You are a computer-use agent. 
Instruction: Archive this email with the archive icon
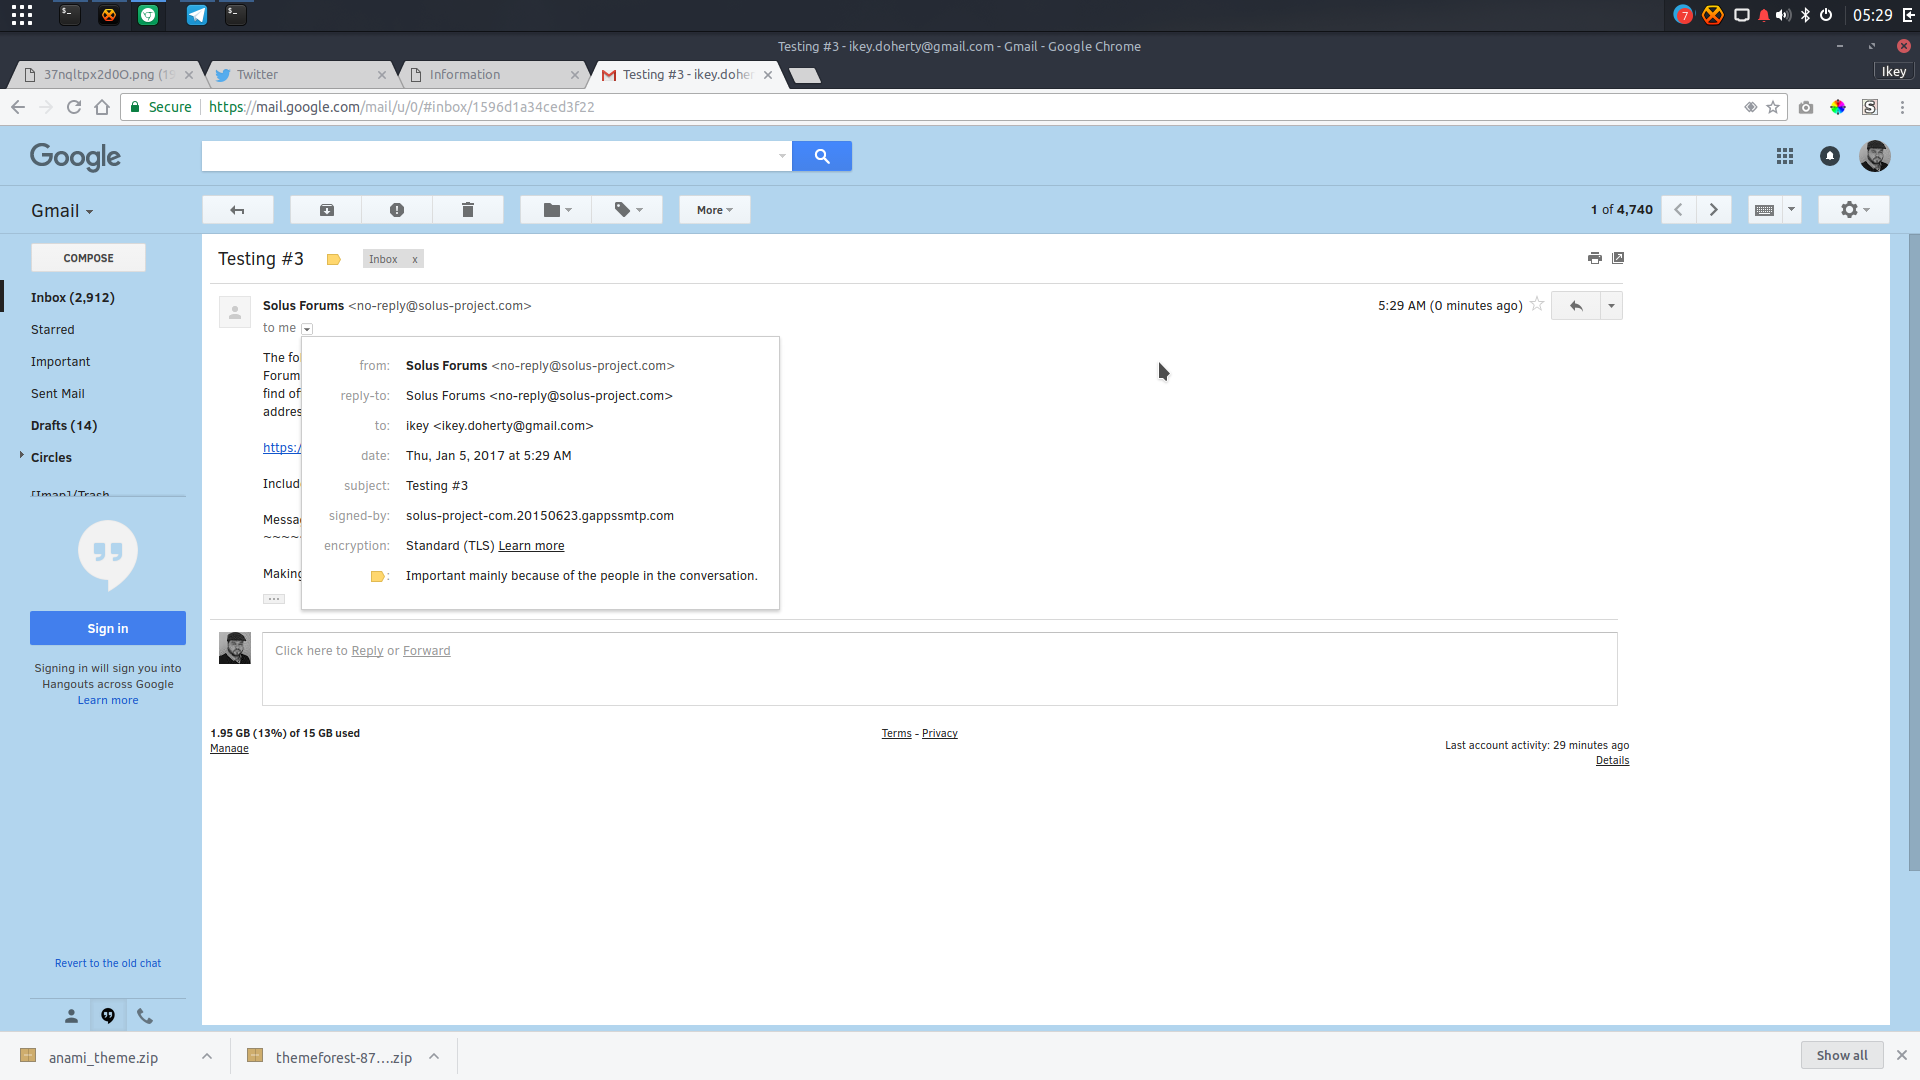click(x=326, y=210)
